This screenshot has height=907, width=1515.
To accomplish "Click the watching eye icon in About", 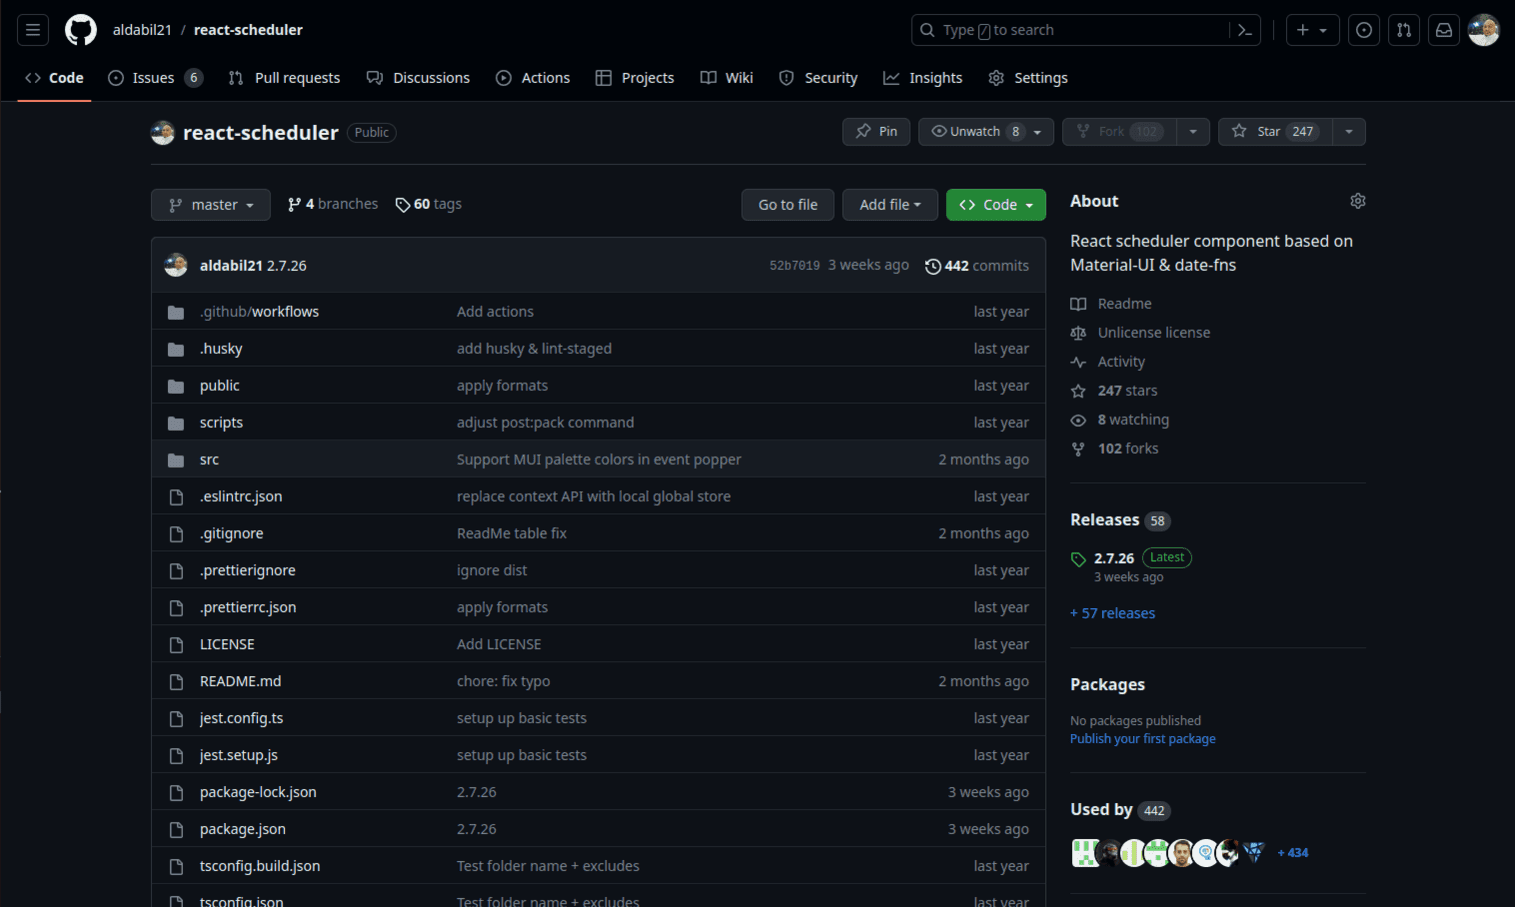I will [1078, 420].
